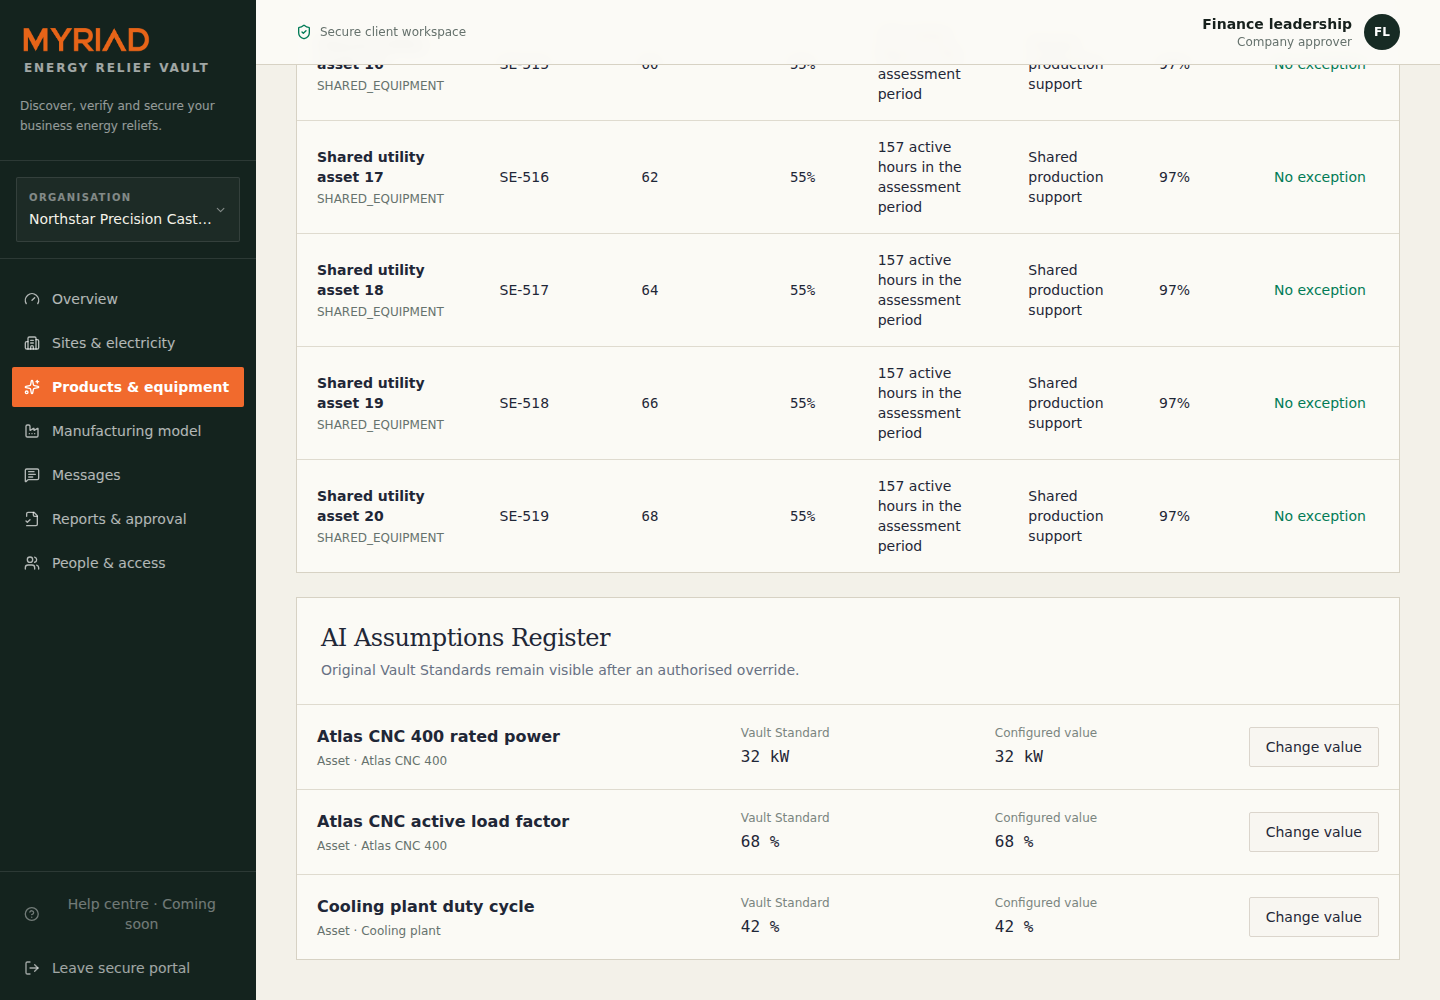Select Shared utility asset 20 name

point(371,506)
